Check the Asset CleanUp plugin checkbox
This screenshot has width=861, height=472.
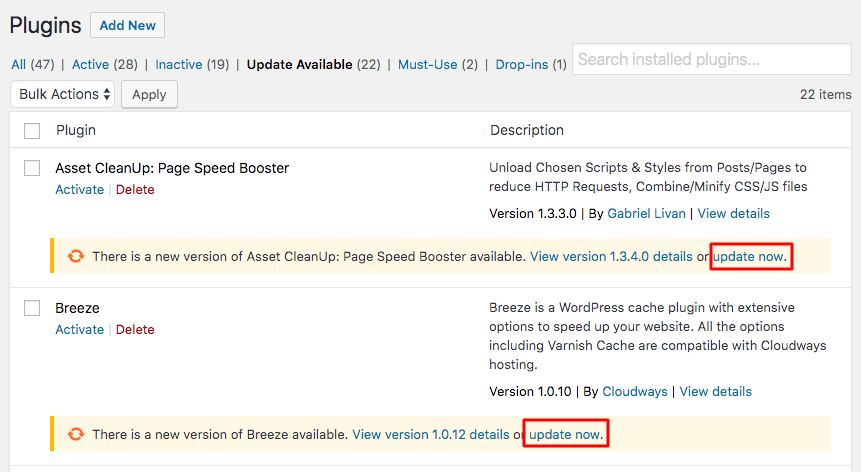point(32,168)
